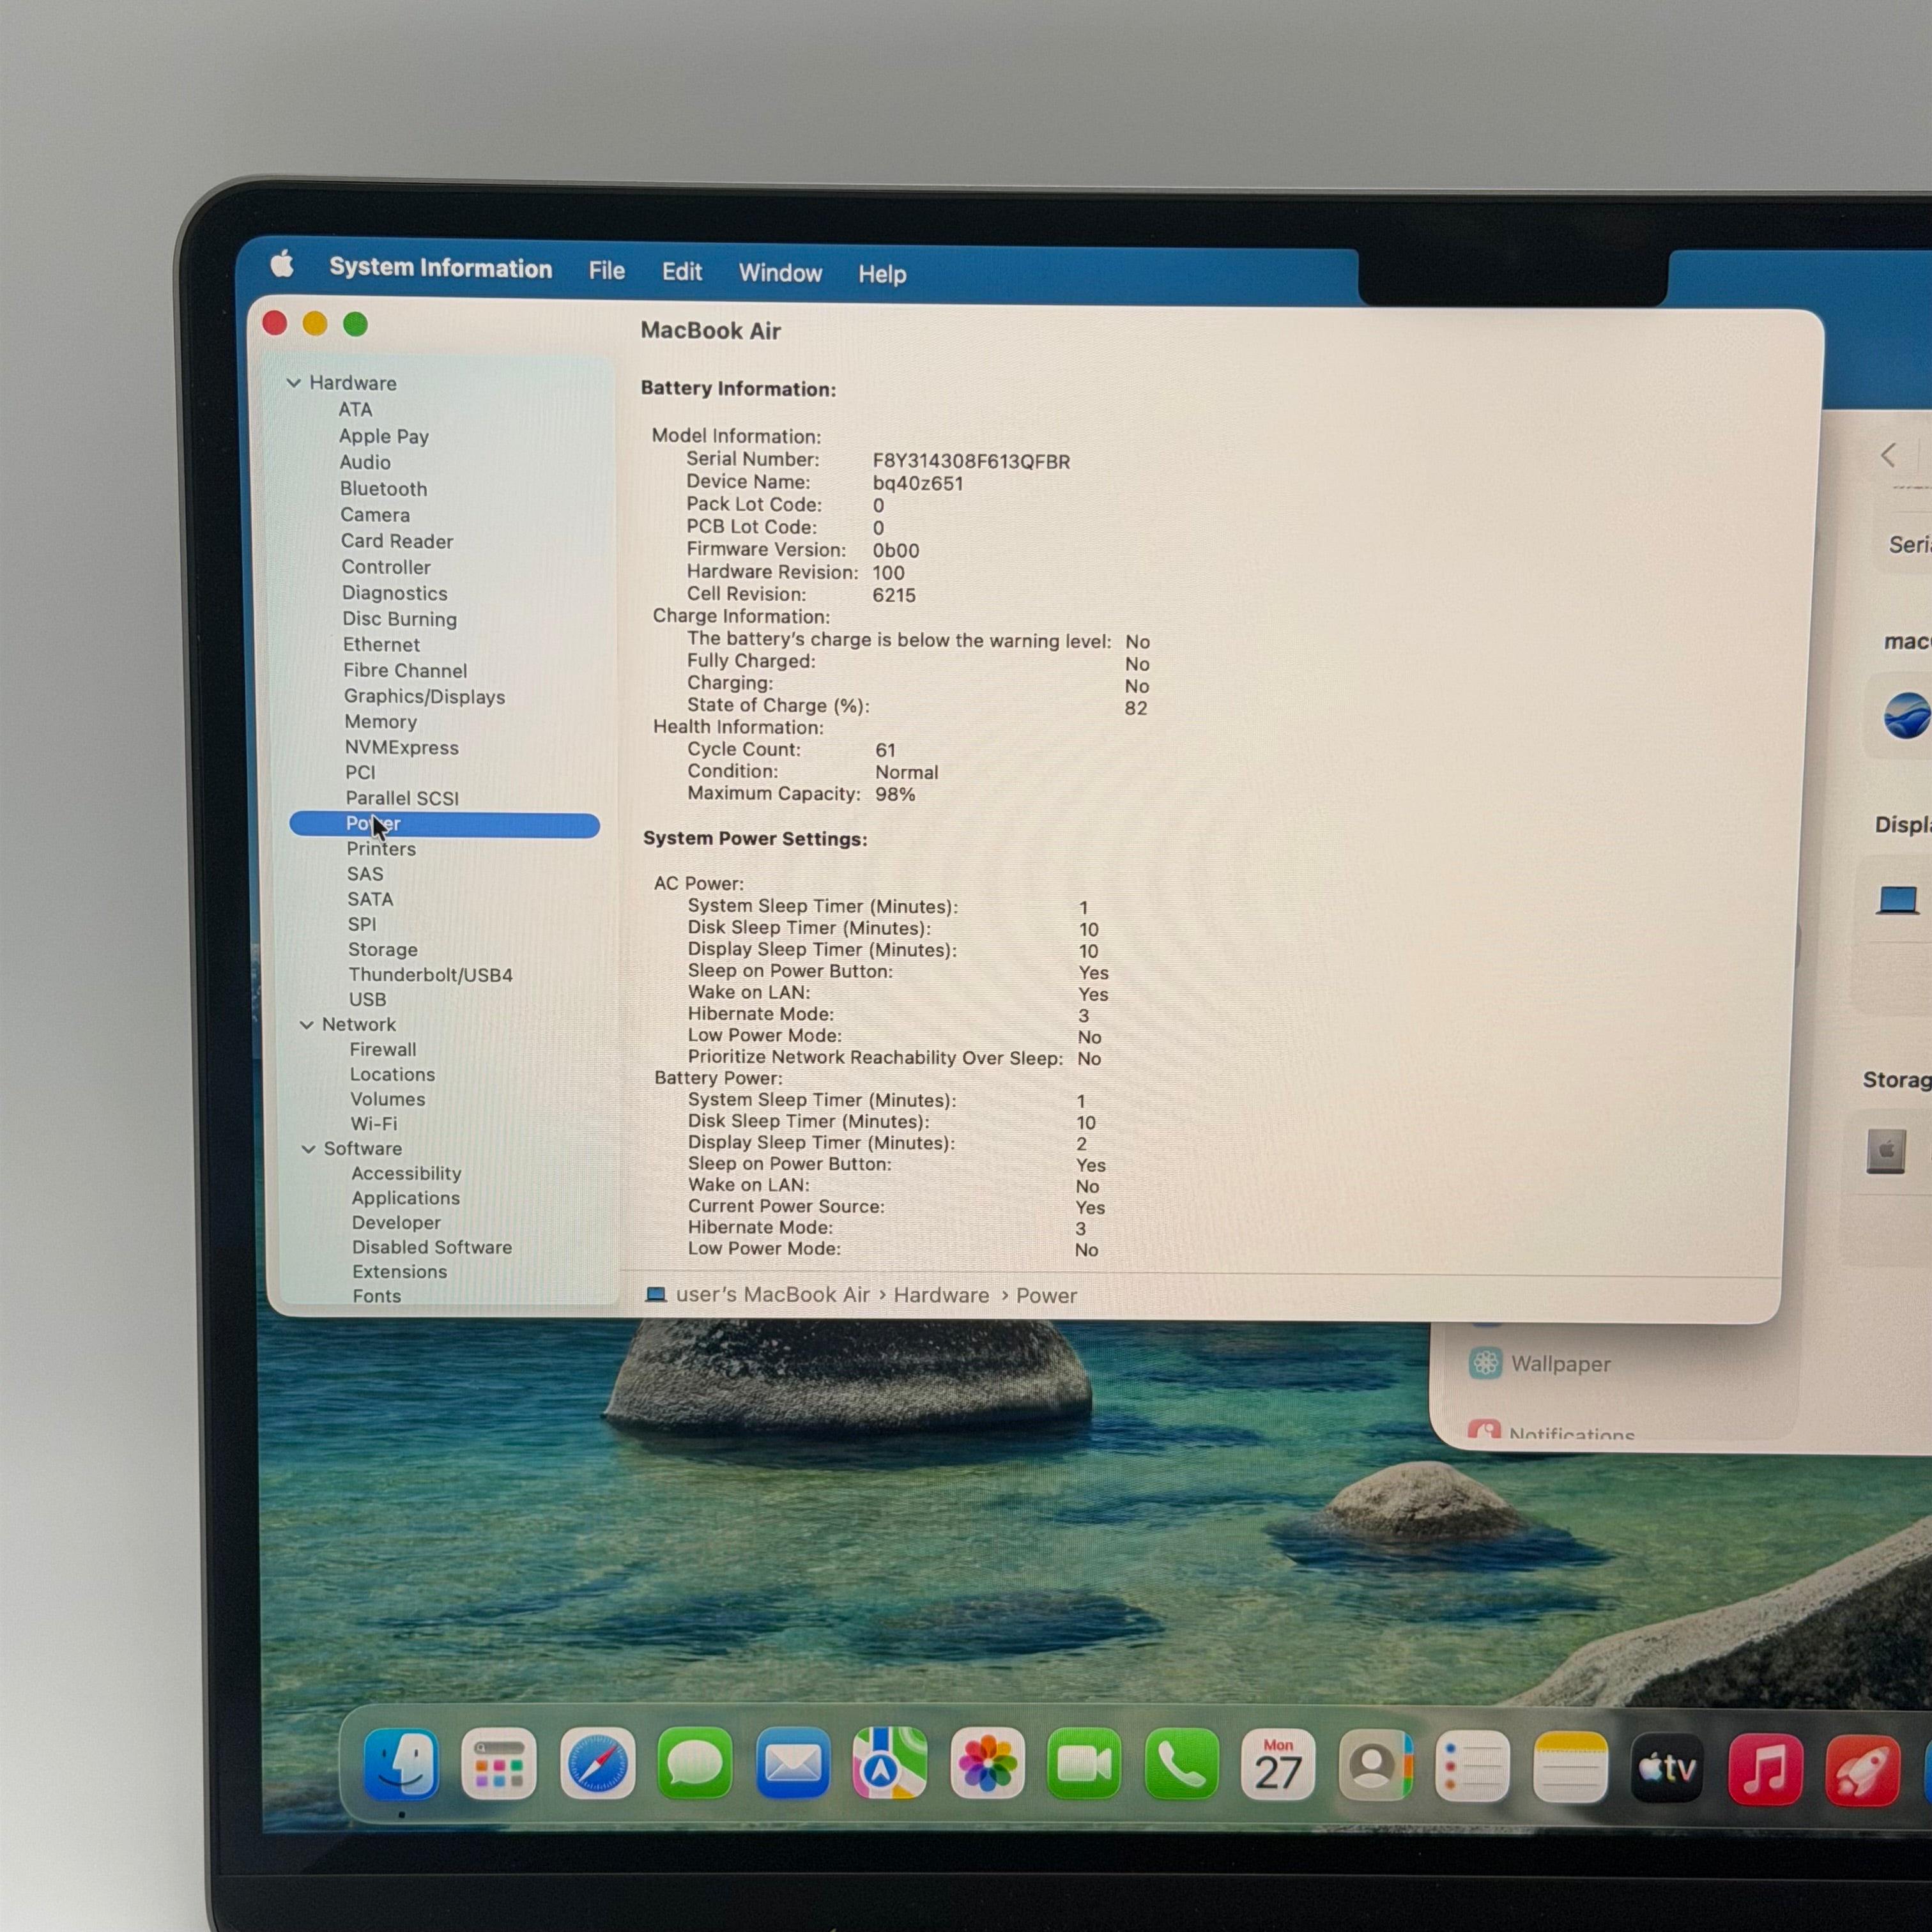Open Notes app in the dock

pos(1570,1768)
